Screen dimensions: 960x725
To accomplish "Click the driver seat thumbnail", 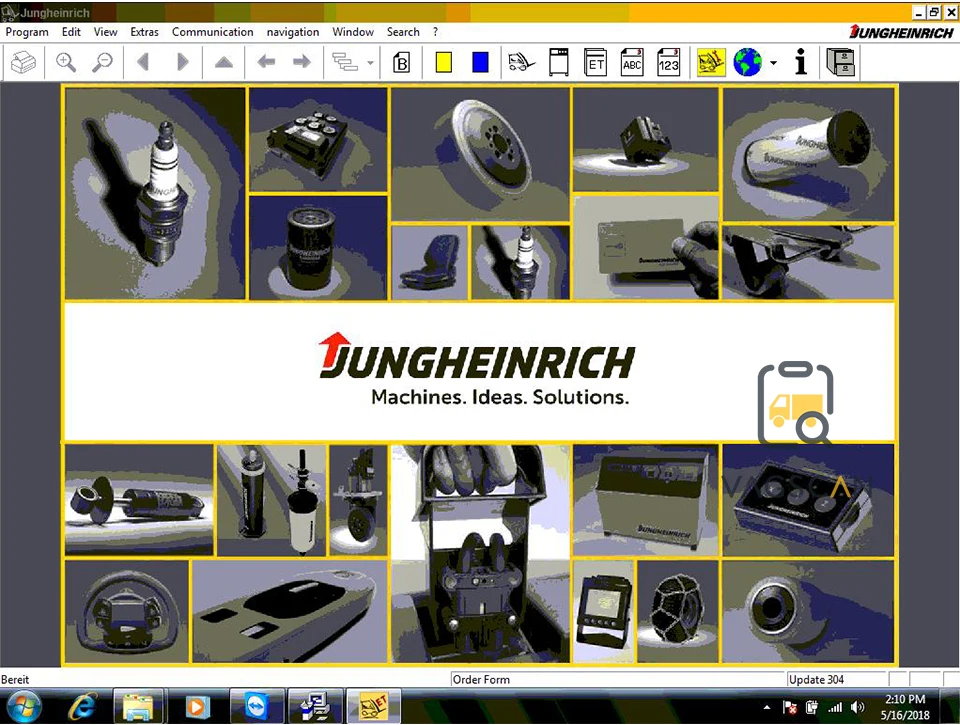I will click(429, 262).
